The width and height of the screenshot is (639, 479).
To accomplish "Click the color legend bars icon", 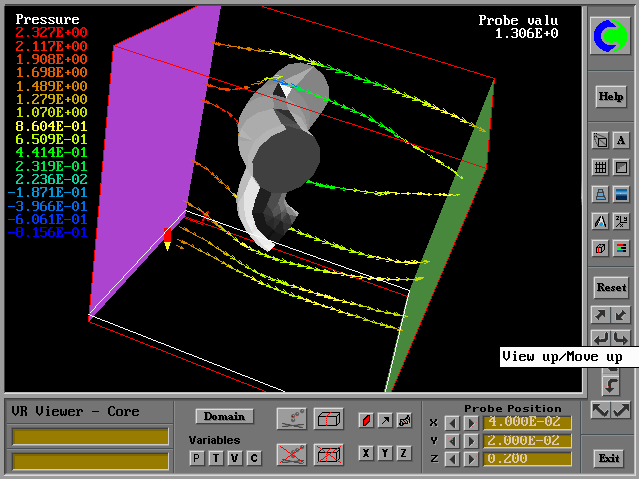I will [621, 247].
